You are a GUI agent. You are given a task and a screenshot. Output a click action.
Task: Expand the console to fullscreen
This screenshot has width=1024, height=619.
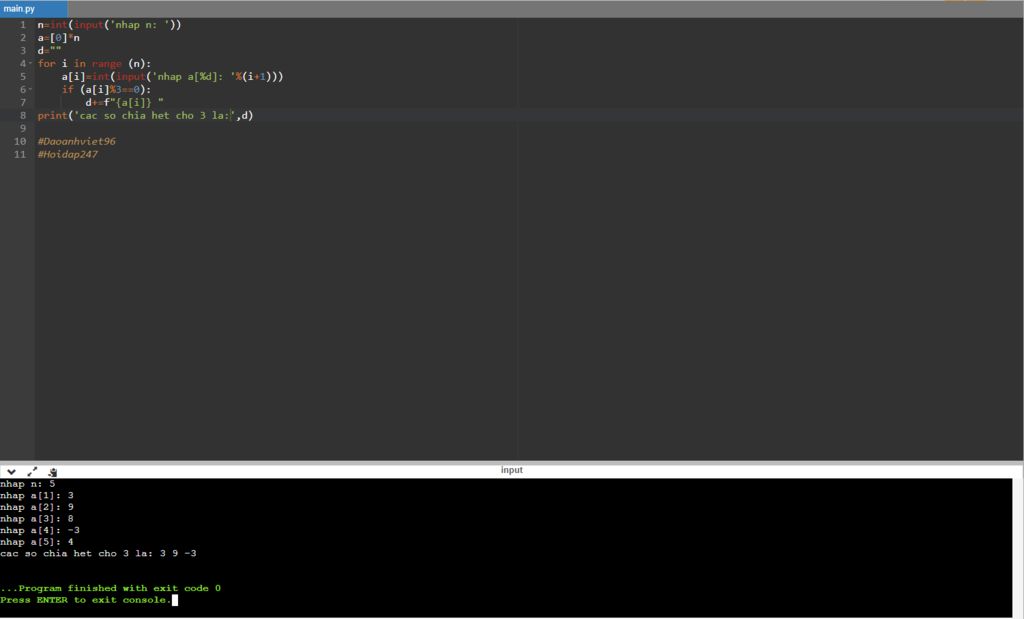tap(32, 471)
